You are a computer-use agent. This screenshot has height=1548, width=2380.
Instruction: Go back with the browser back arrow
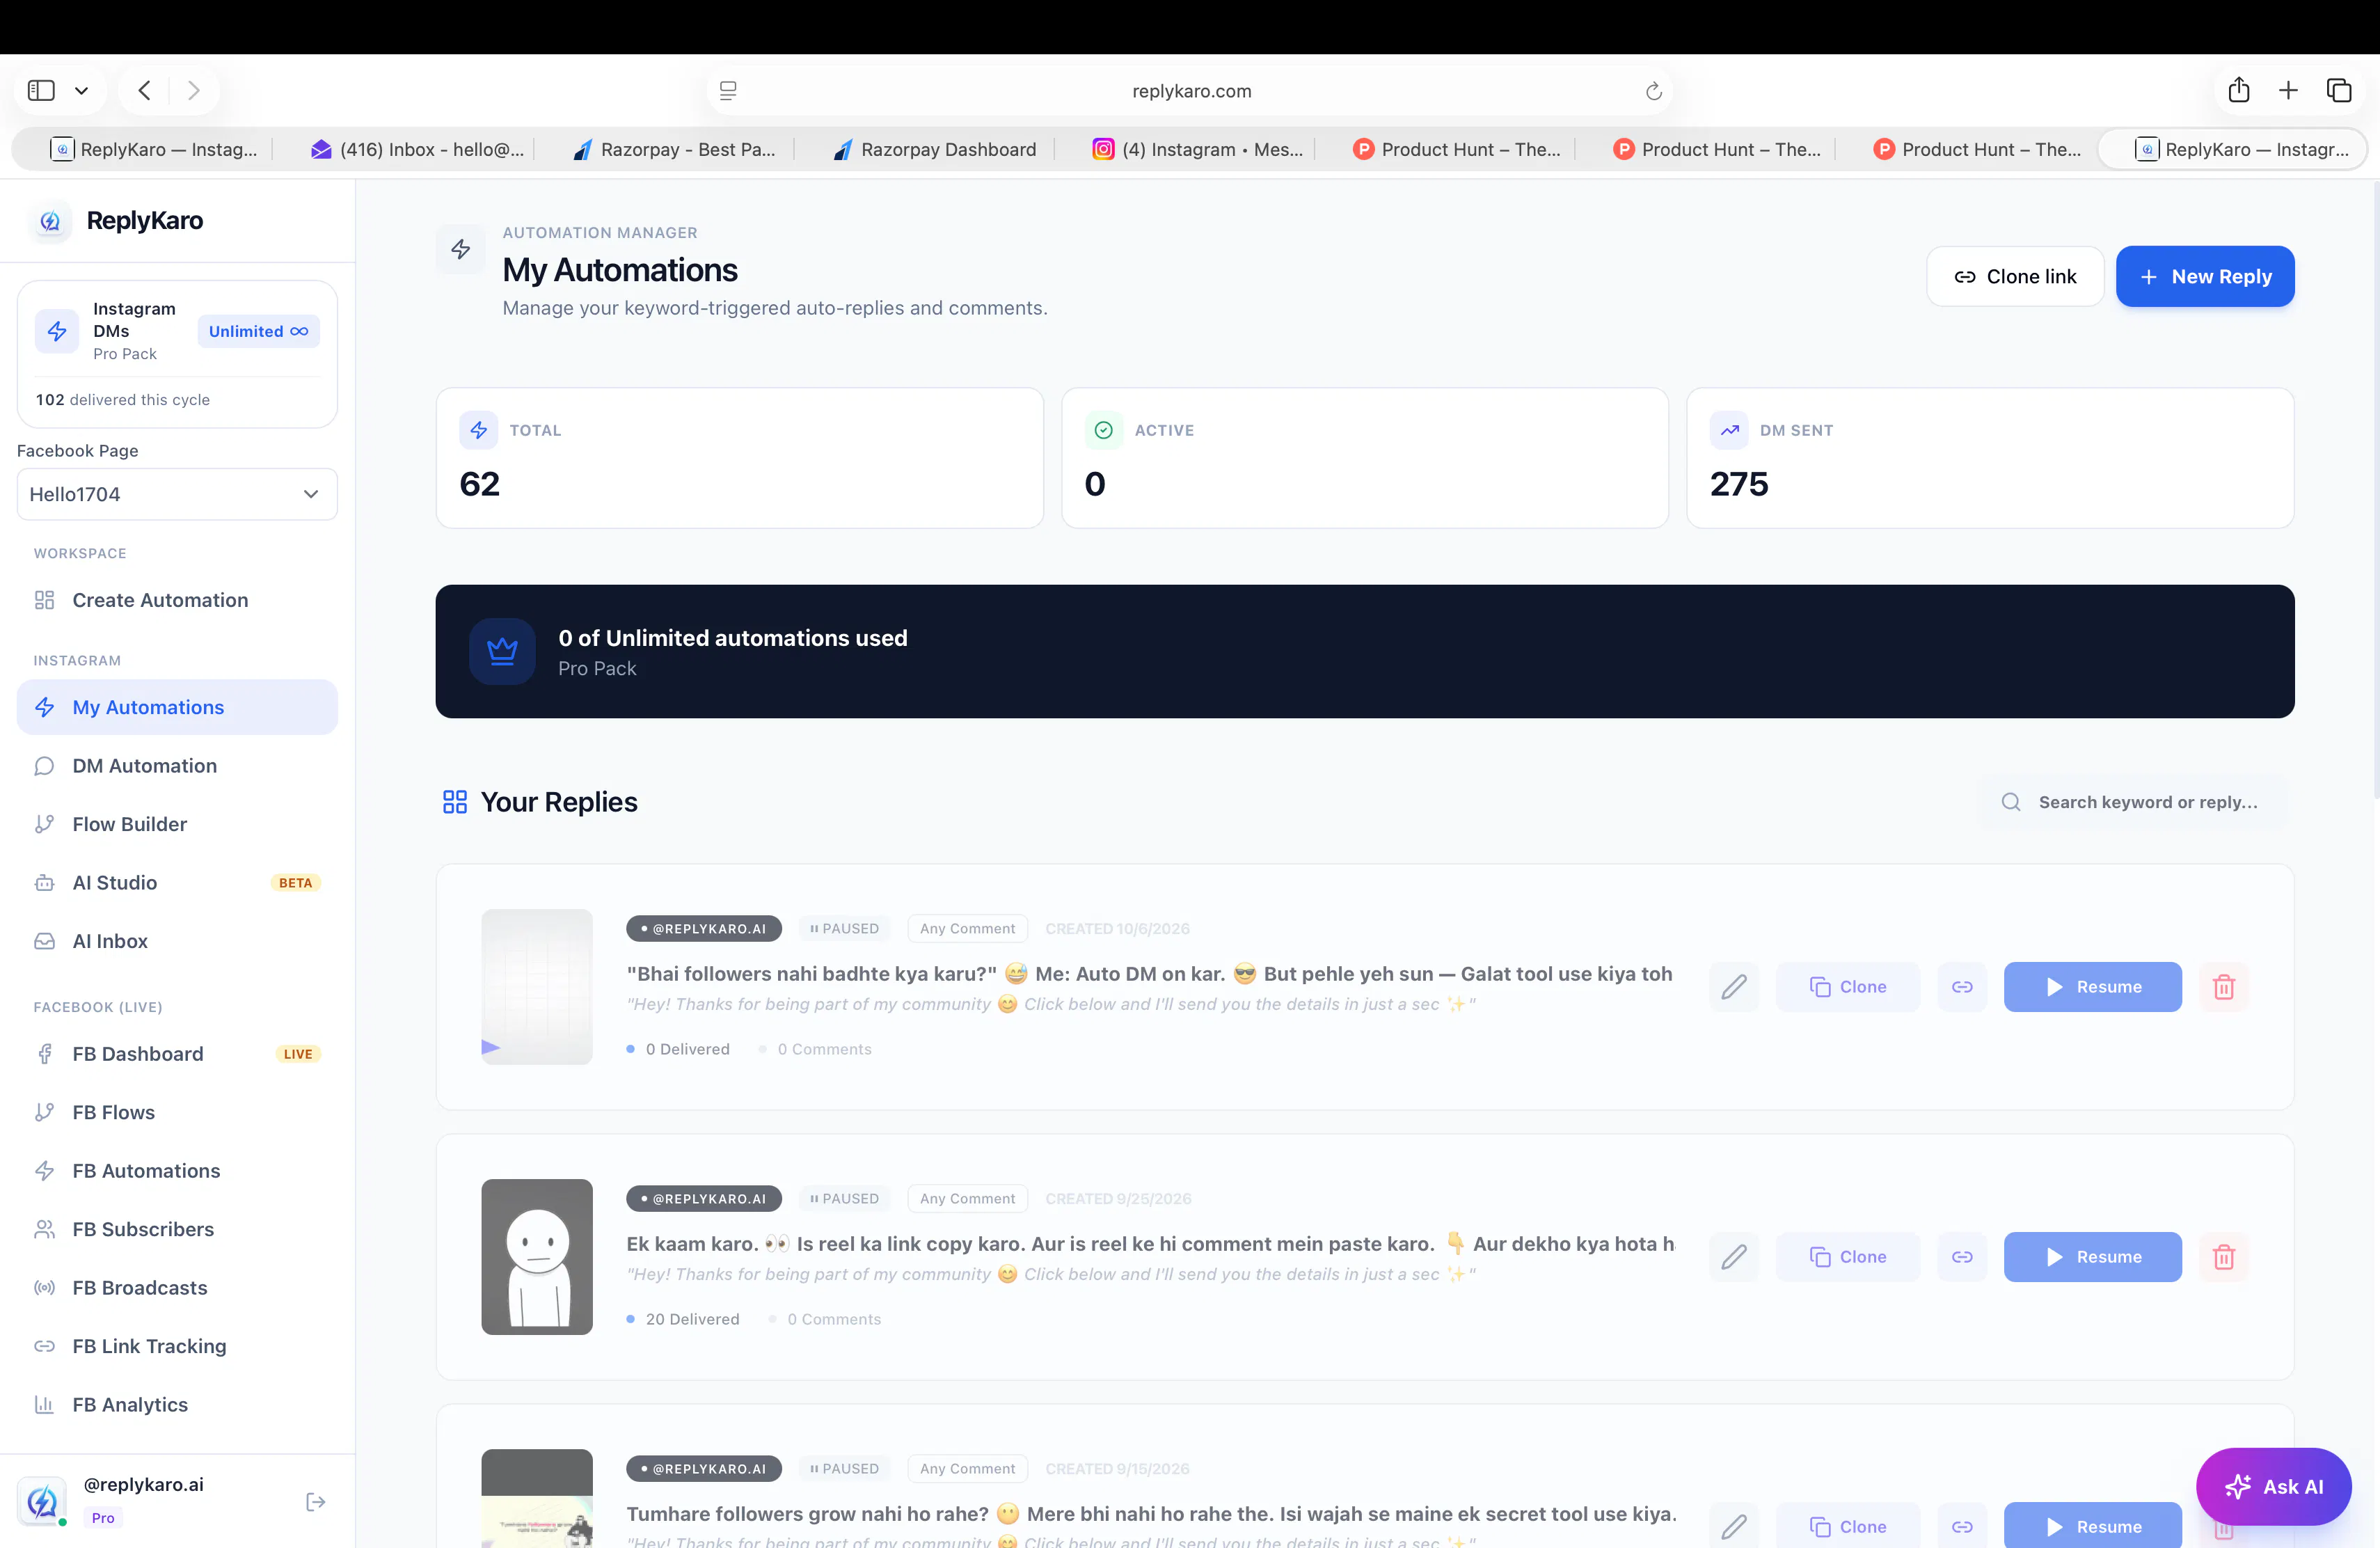click(145, 91)
